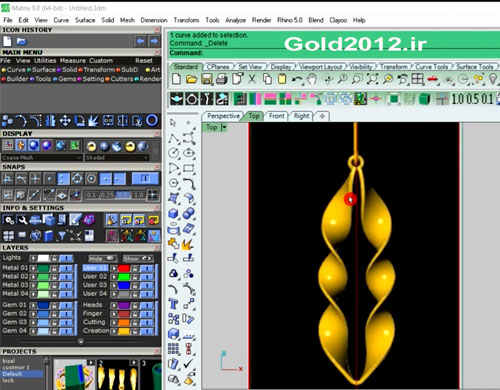The height and width of the screenshot is (390, 500).
Task: Click the Save disk icon in Standard toolbar
Action: tap(206, 79)
